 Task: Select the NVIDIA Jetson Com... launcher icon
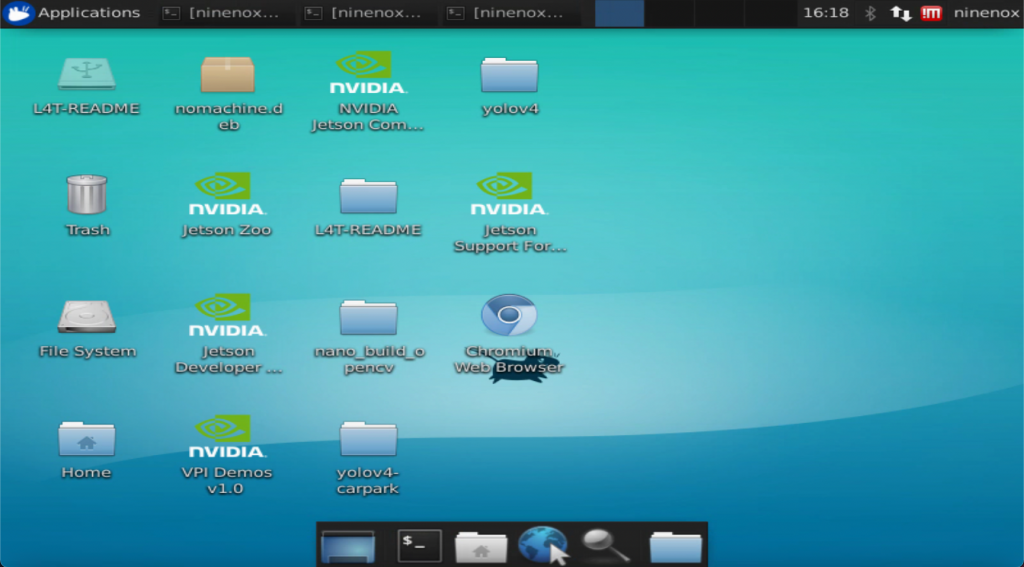[368, 72]
